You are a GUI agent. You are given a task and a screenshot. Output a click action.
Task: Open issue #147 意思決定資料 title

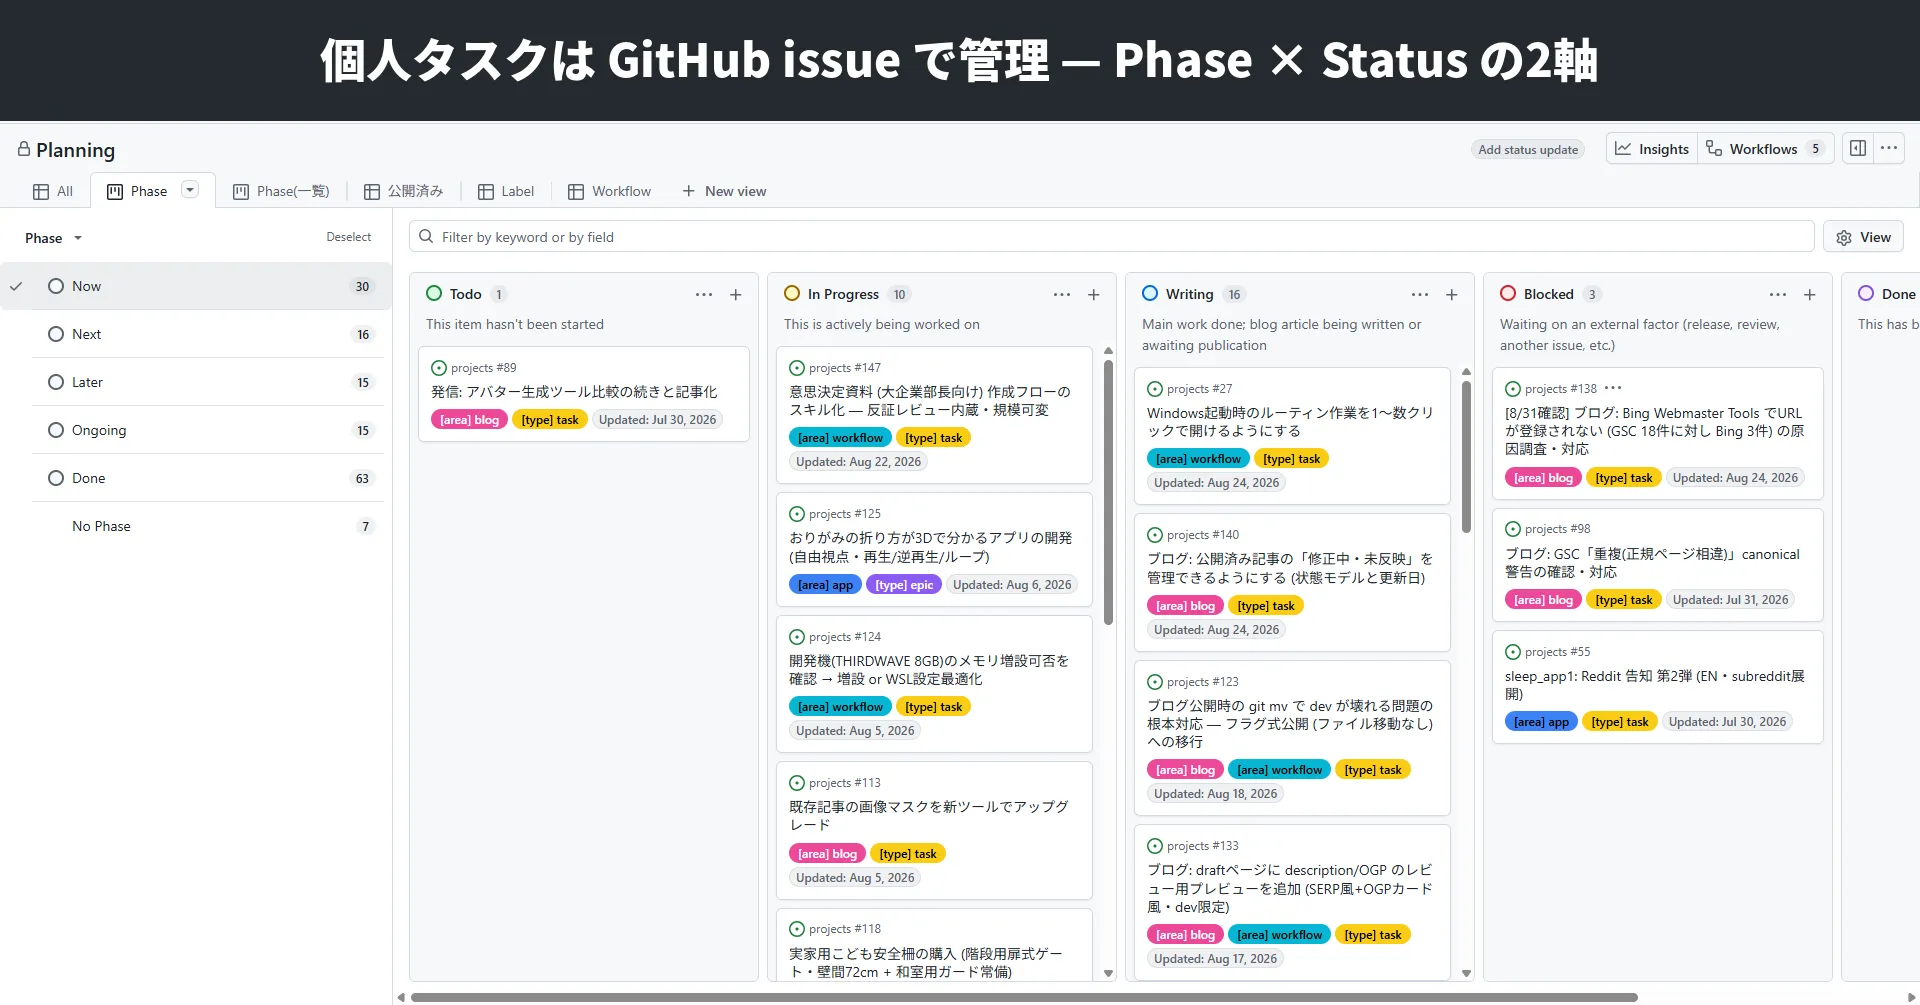pos(930,401)
